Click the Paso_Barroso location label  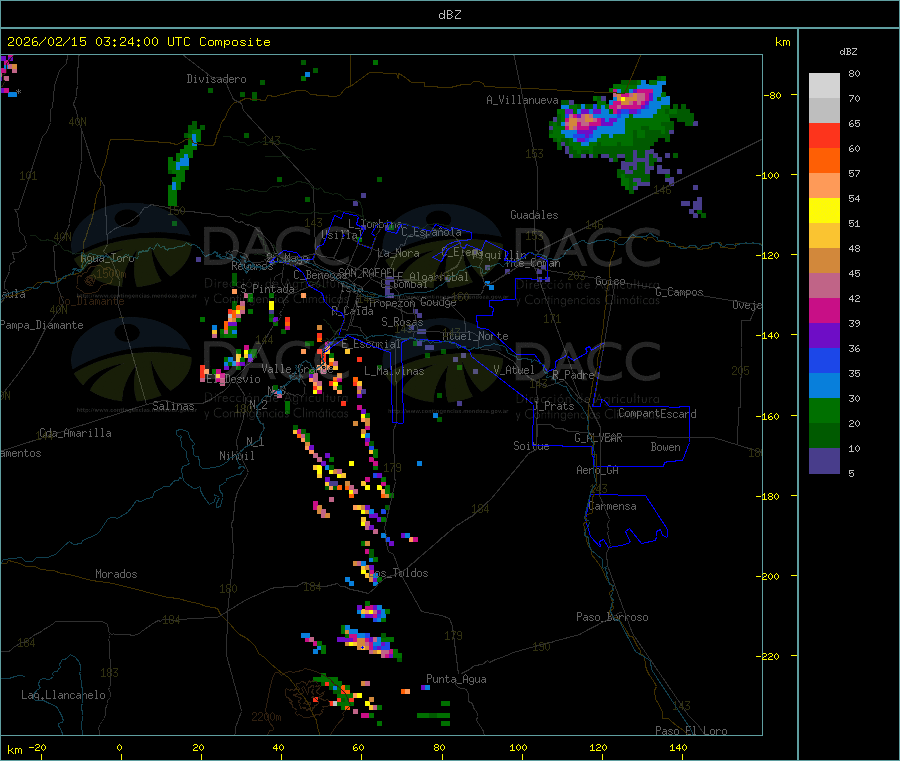tap(612, 618)
